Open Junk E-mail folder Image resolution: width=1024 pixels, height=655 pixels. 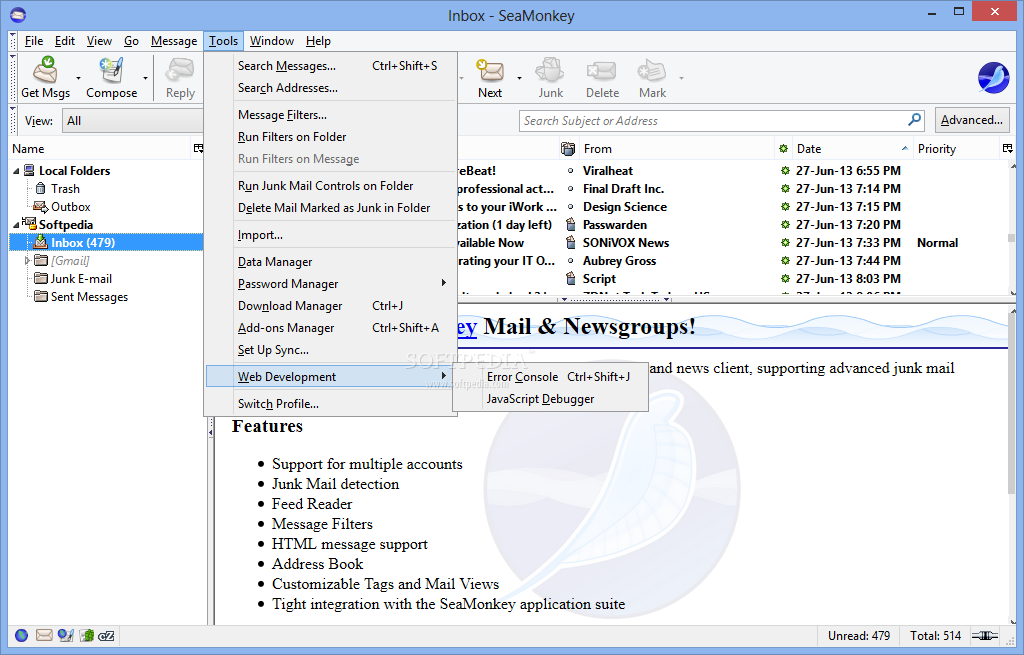81,279
